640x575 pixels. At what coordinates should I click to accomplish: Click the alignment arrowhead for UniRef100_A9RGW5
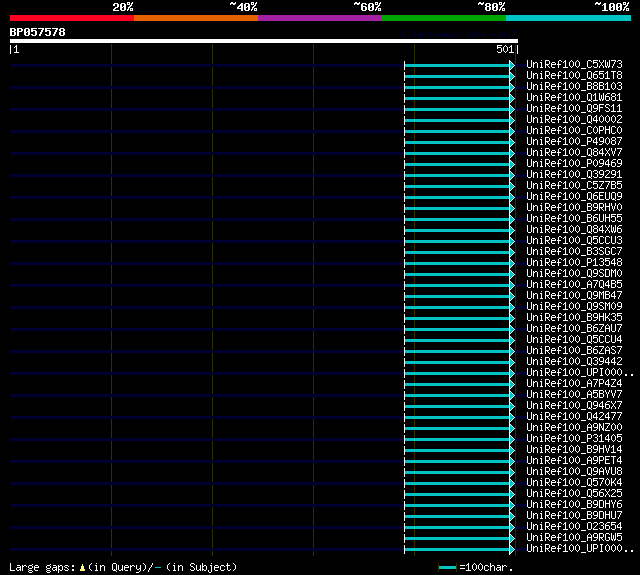point(512,539)
